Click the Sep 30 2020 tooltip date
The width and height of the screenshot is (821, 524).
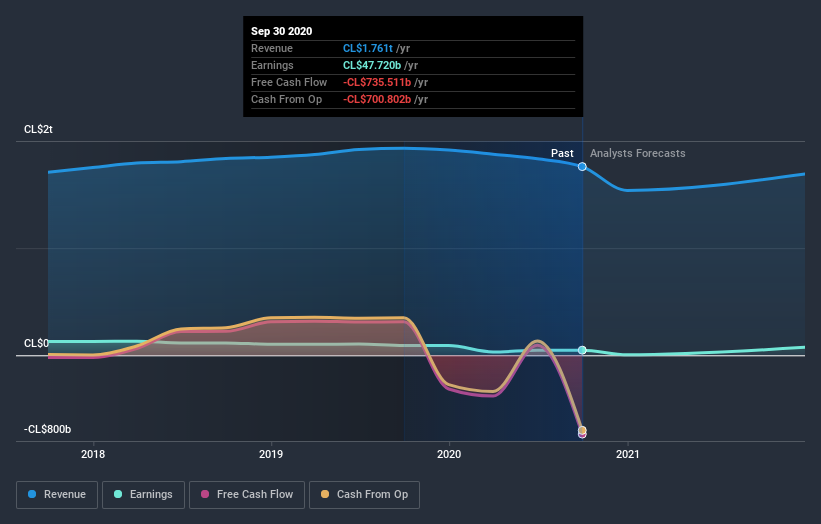coord(282,31)
